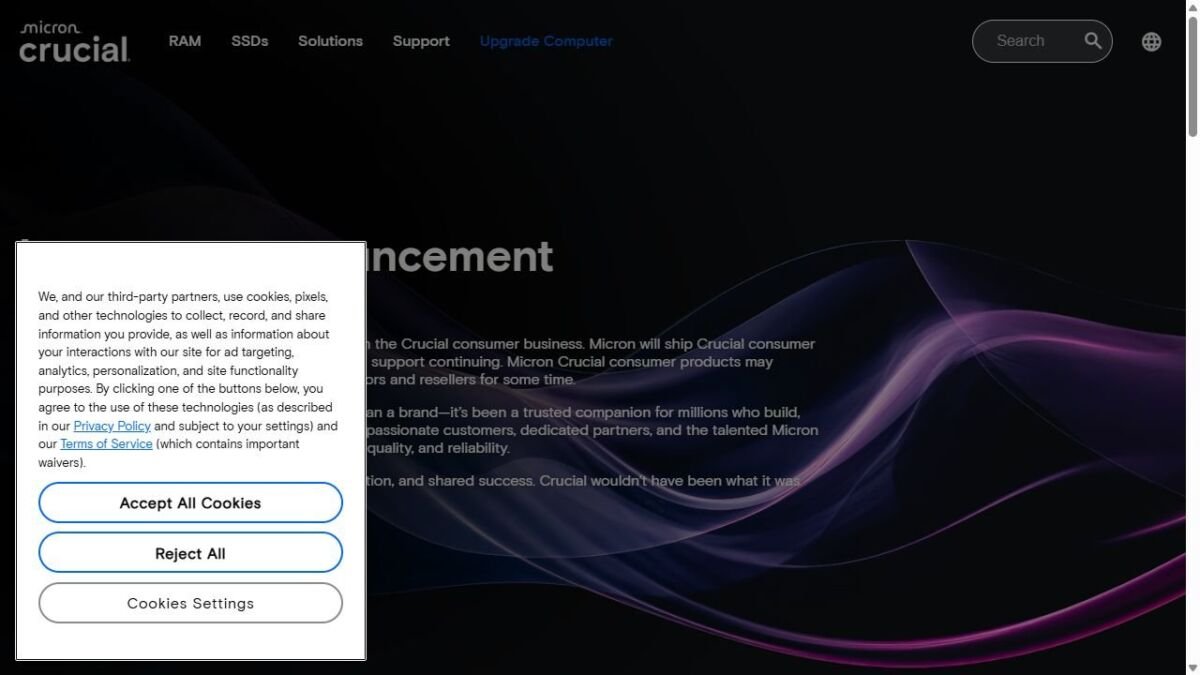Open Cookies Settings
Image resolution: width=1200 pixels, height=675 pixels.
pyautogui.click(x=190, y=603)
